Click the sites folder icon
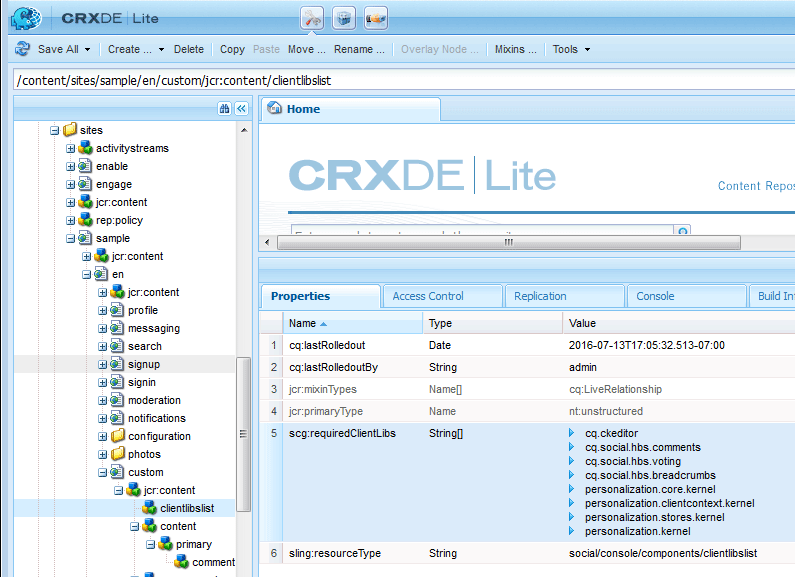795x577 pixels. click(x=70, y=130)
